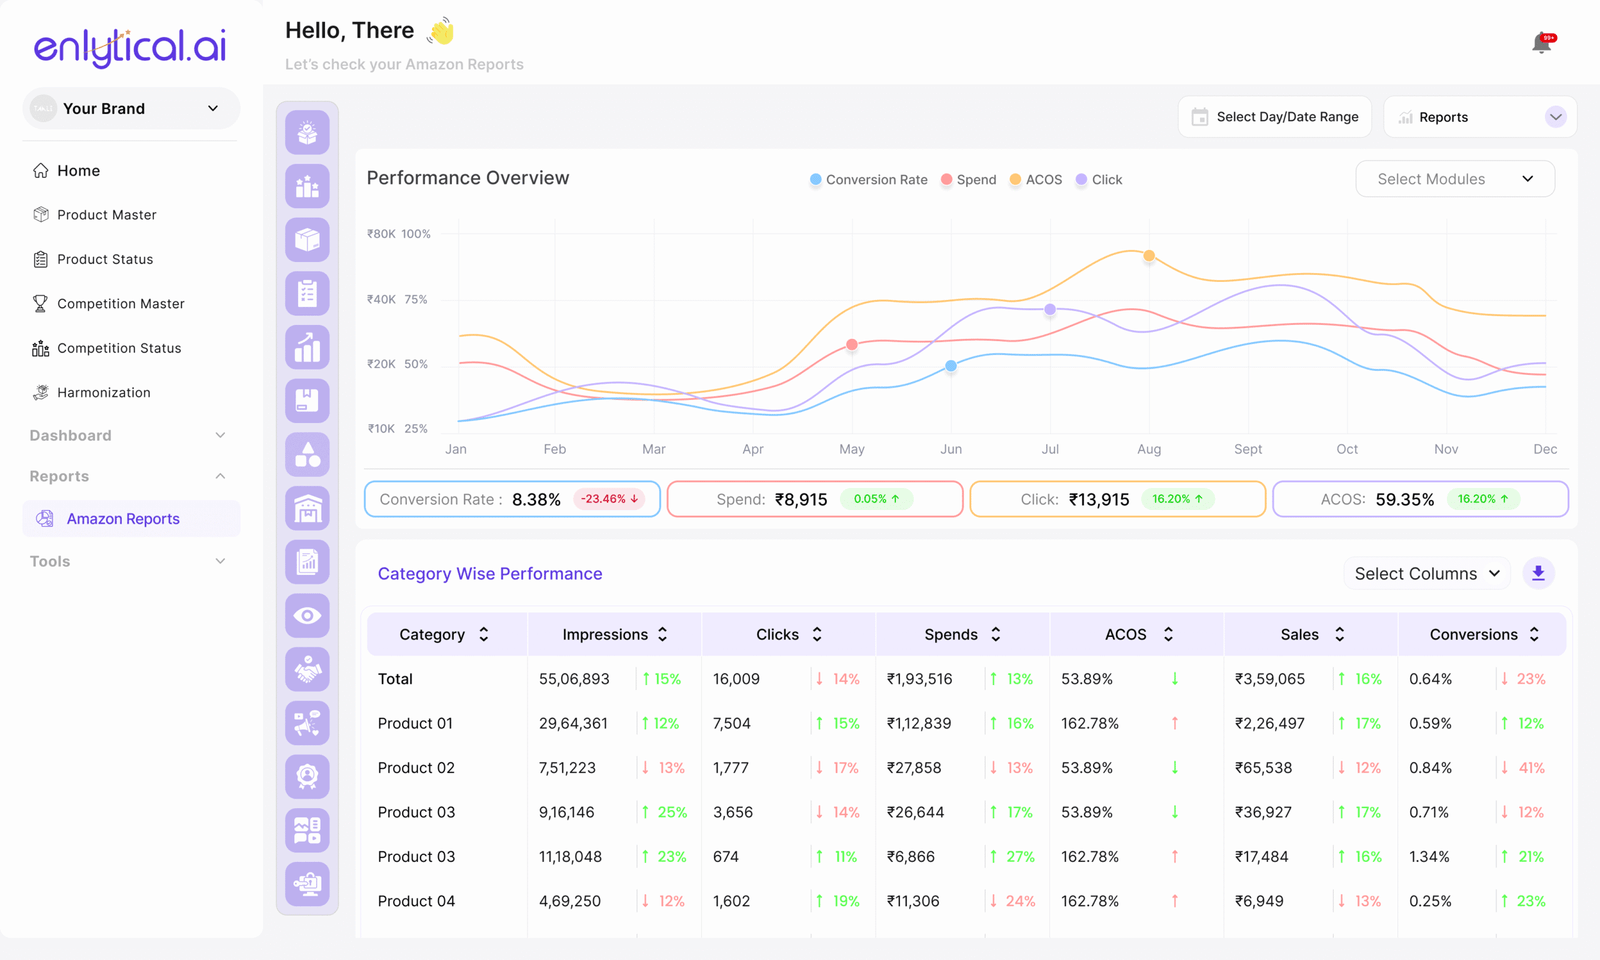This screenshot has height=960, width=1600.
Task: Select the clipboard checklist icon in strip
Action: [x=307, y=294]
